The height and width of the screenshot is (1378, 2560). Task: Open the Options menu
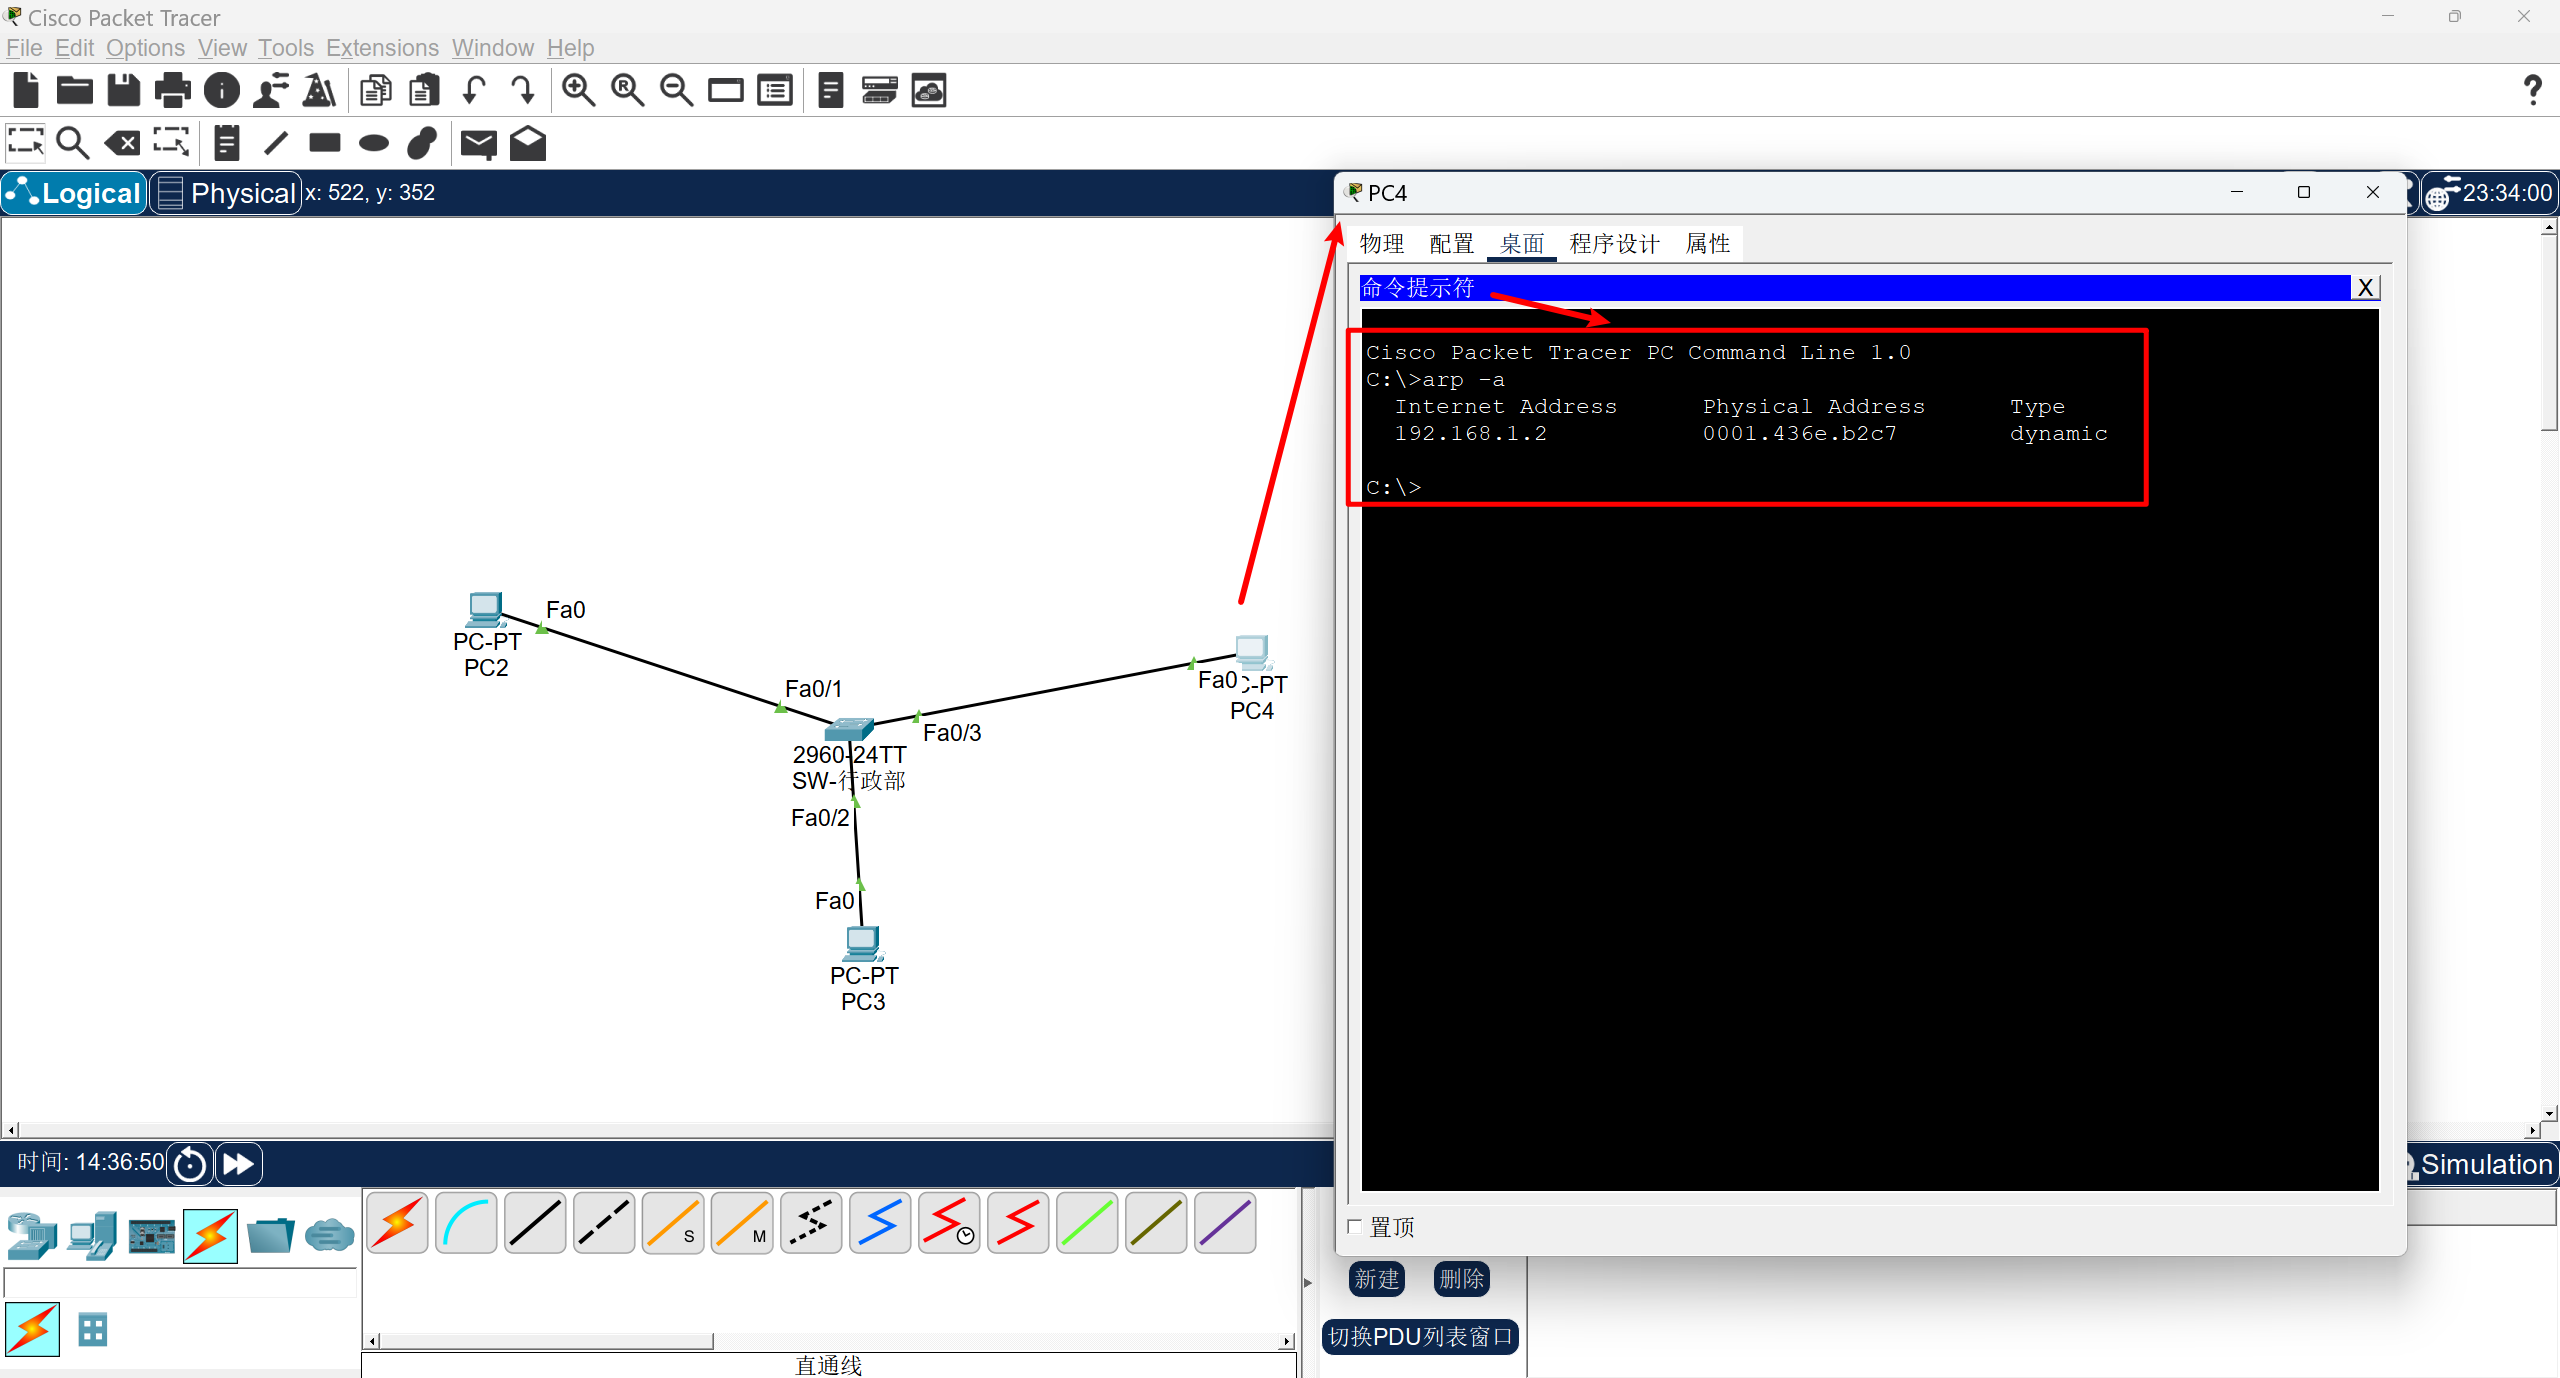[x=146, y=48]
